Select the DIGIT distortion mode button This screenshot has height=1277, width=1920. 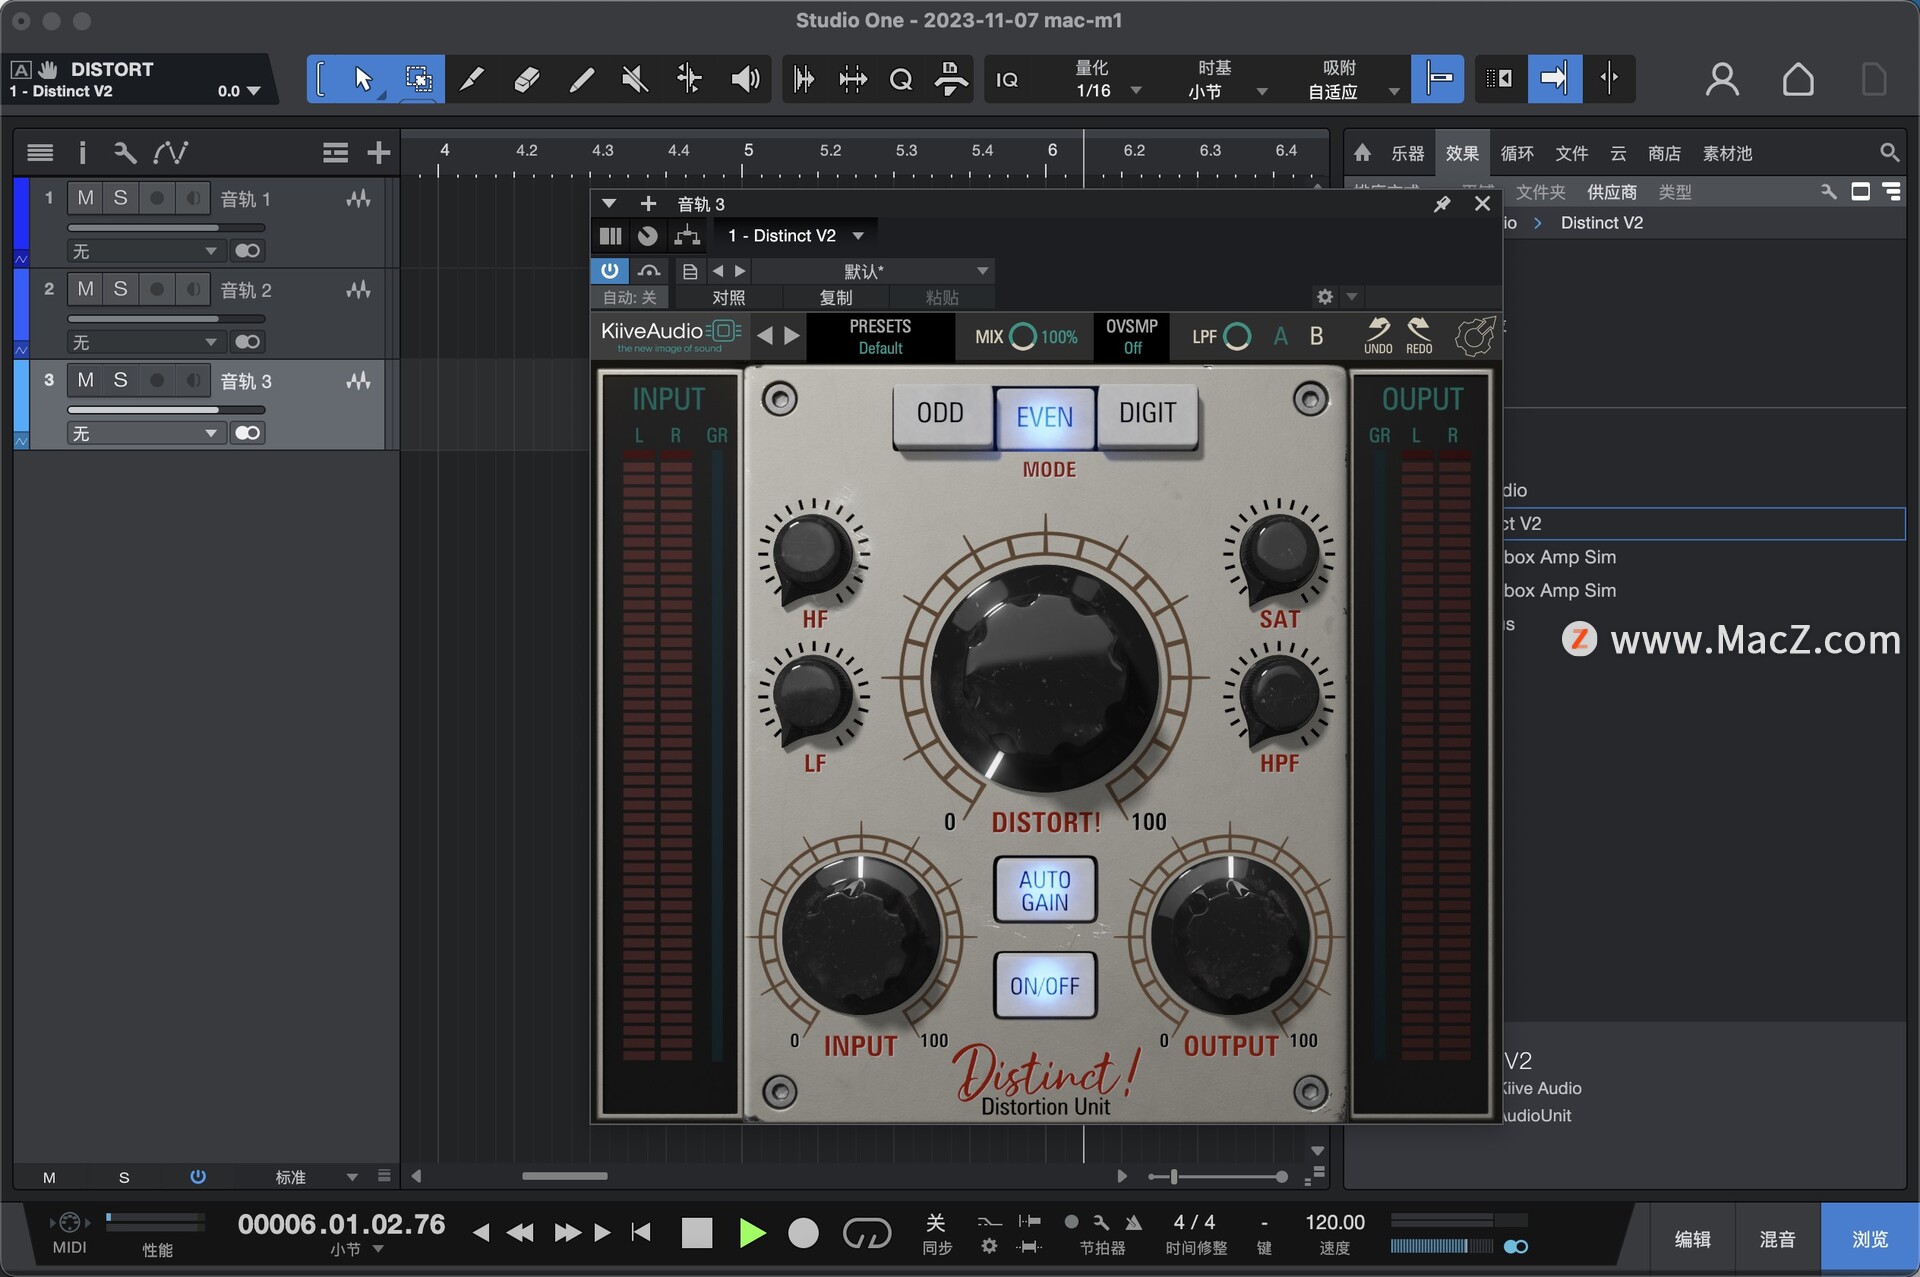1147,414
